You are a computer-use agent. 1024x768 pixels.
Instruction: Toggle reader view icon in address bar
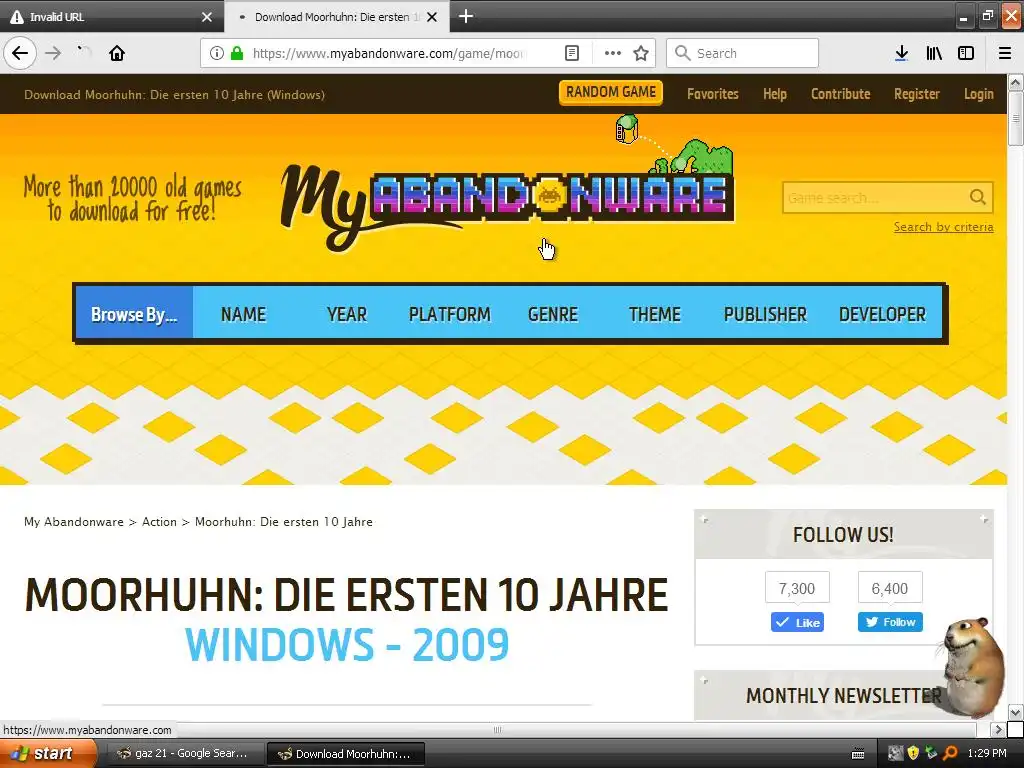point(572,53)
